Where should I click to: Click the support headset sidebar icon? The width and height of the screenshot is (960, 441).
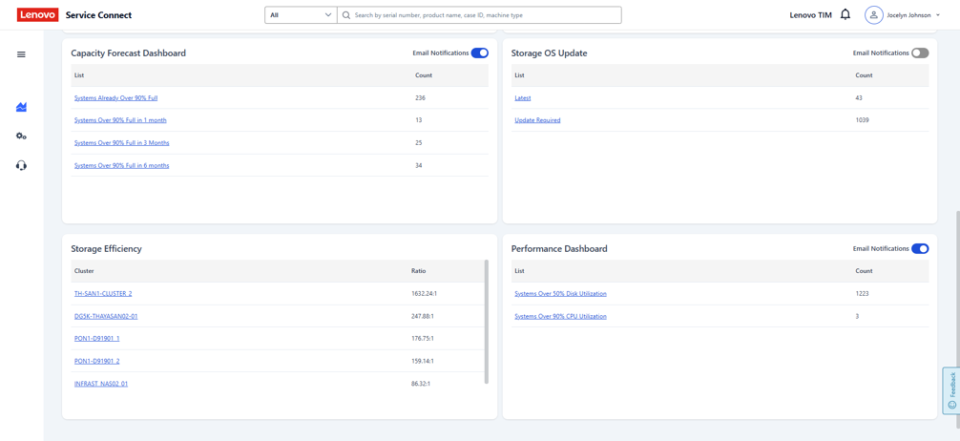(x=21, y=165)
